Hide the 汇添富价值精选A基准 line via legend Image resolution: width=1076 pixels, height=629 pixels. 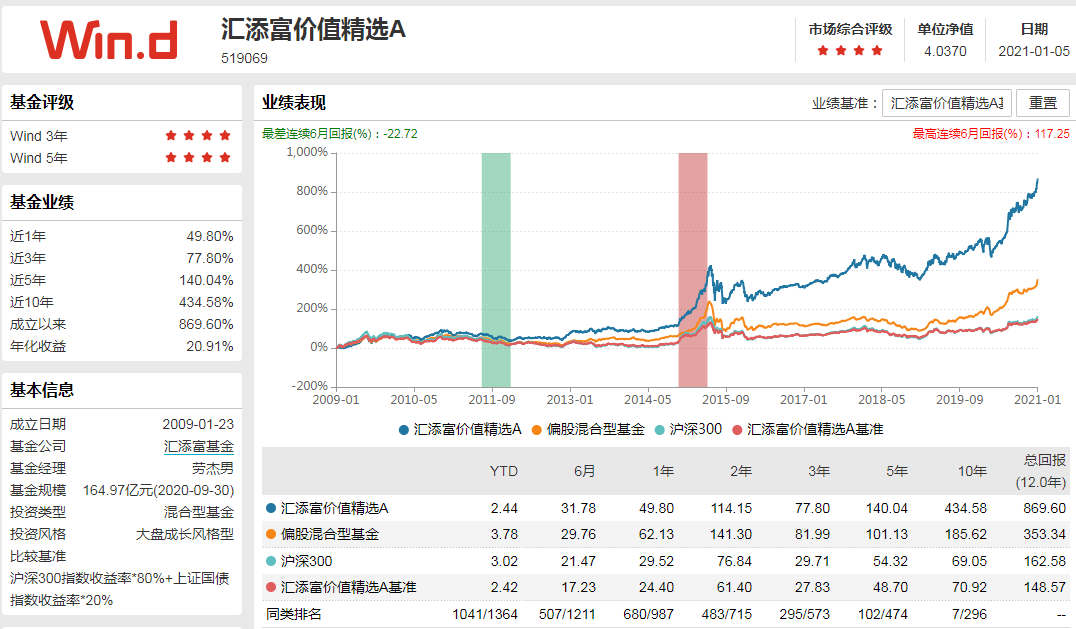click(738, 428)
